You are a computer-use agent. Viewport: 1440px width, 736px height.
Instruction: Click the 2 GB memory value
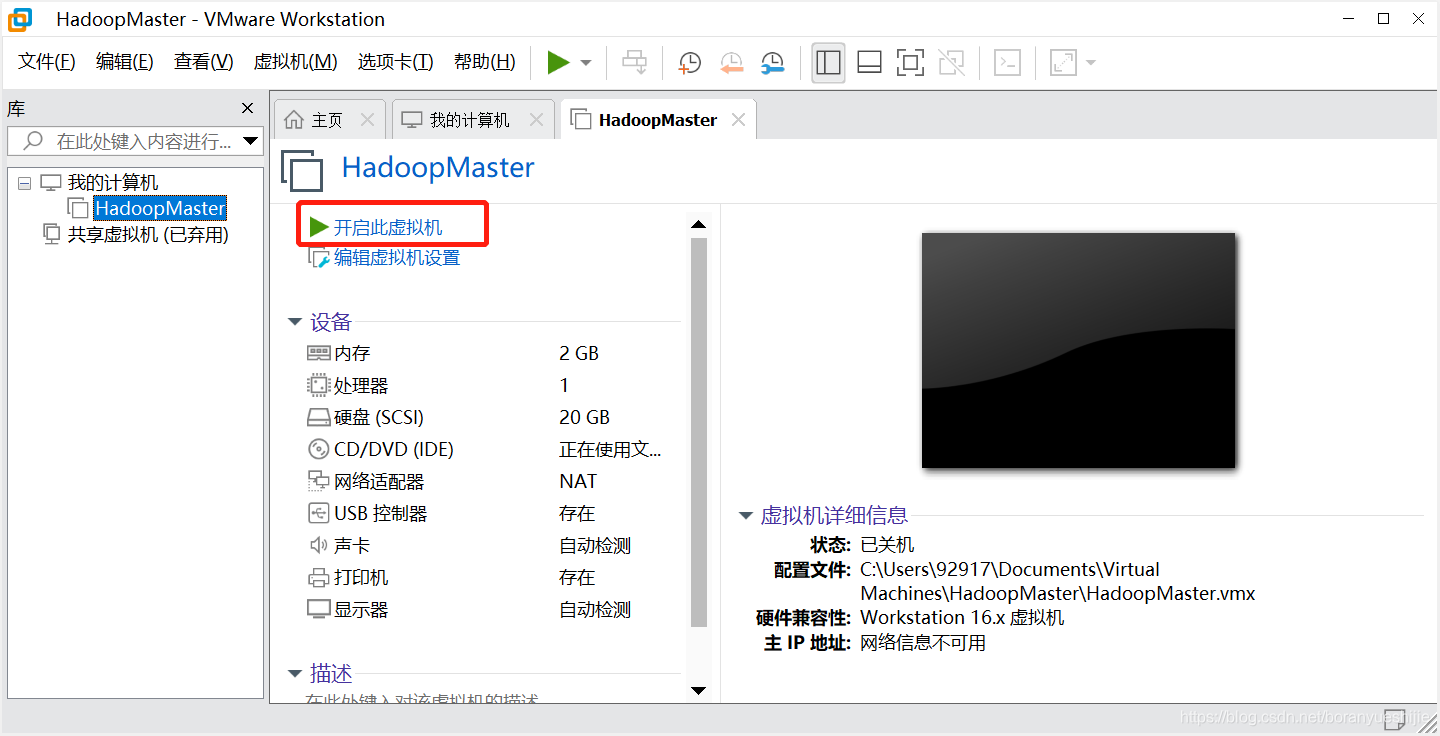[x=579, y=354]
